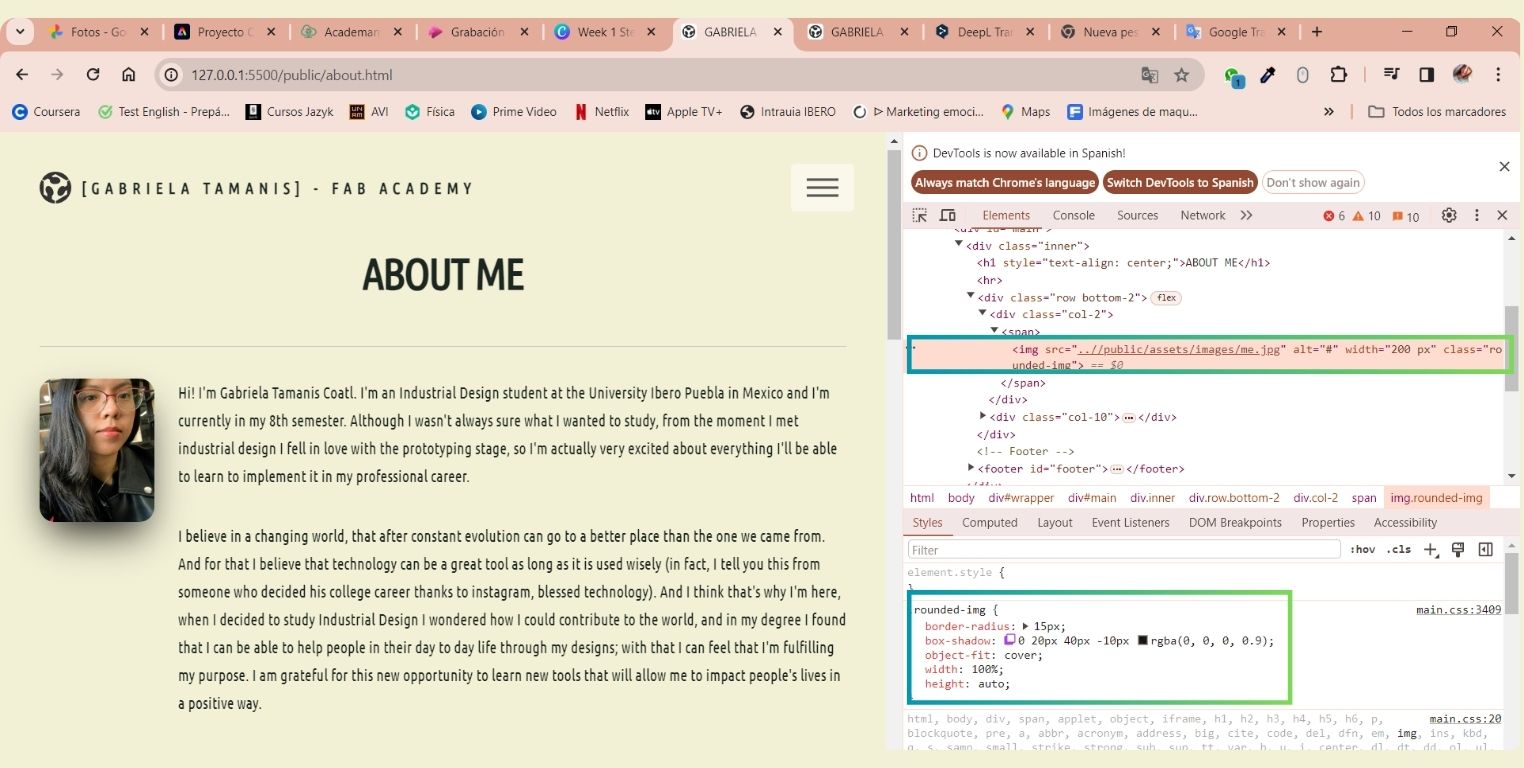The image size is (1524, 768).
Task: Open the DOM Breakpoints tab
Action: click(x=1235, y=523)
